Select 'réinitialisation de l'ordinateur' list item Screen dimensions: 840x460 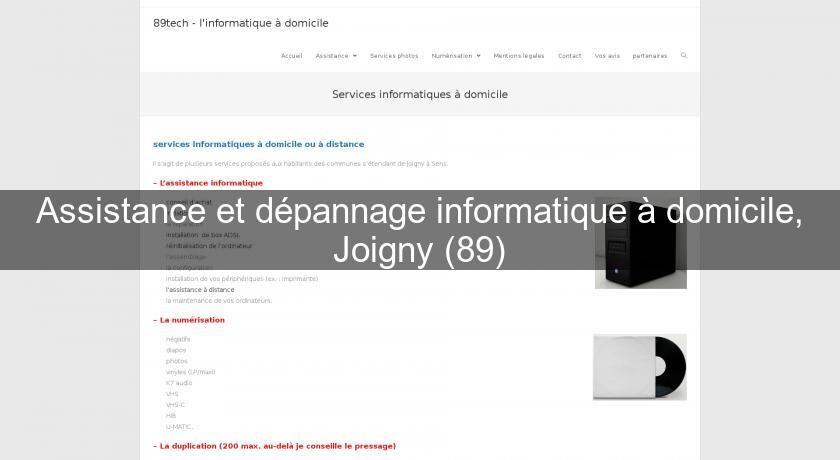click(209, 246)
